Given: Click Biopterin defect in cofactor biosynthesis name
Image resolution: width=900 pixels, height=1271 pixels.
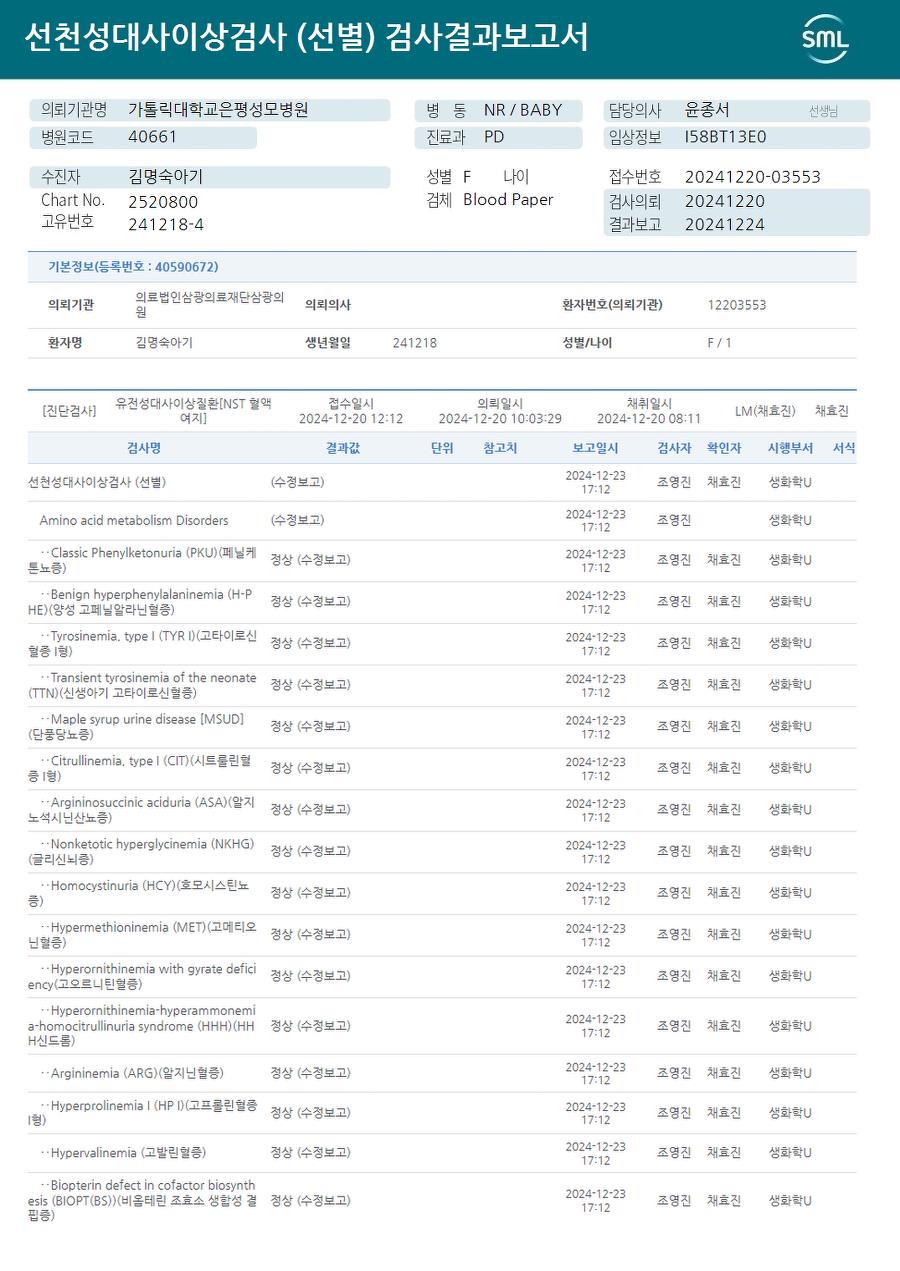Looking at the screenshot, I should pyautogui.click(x=143, y=1200).
